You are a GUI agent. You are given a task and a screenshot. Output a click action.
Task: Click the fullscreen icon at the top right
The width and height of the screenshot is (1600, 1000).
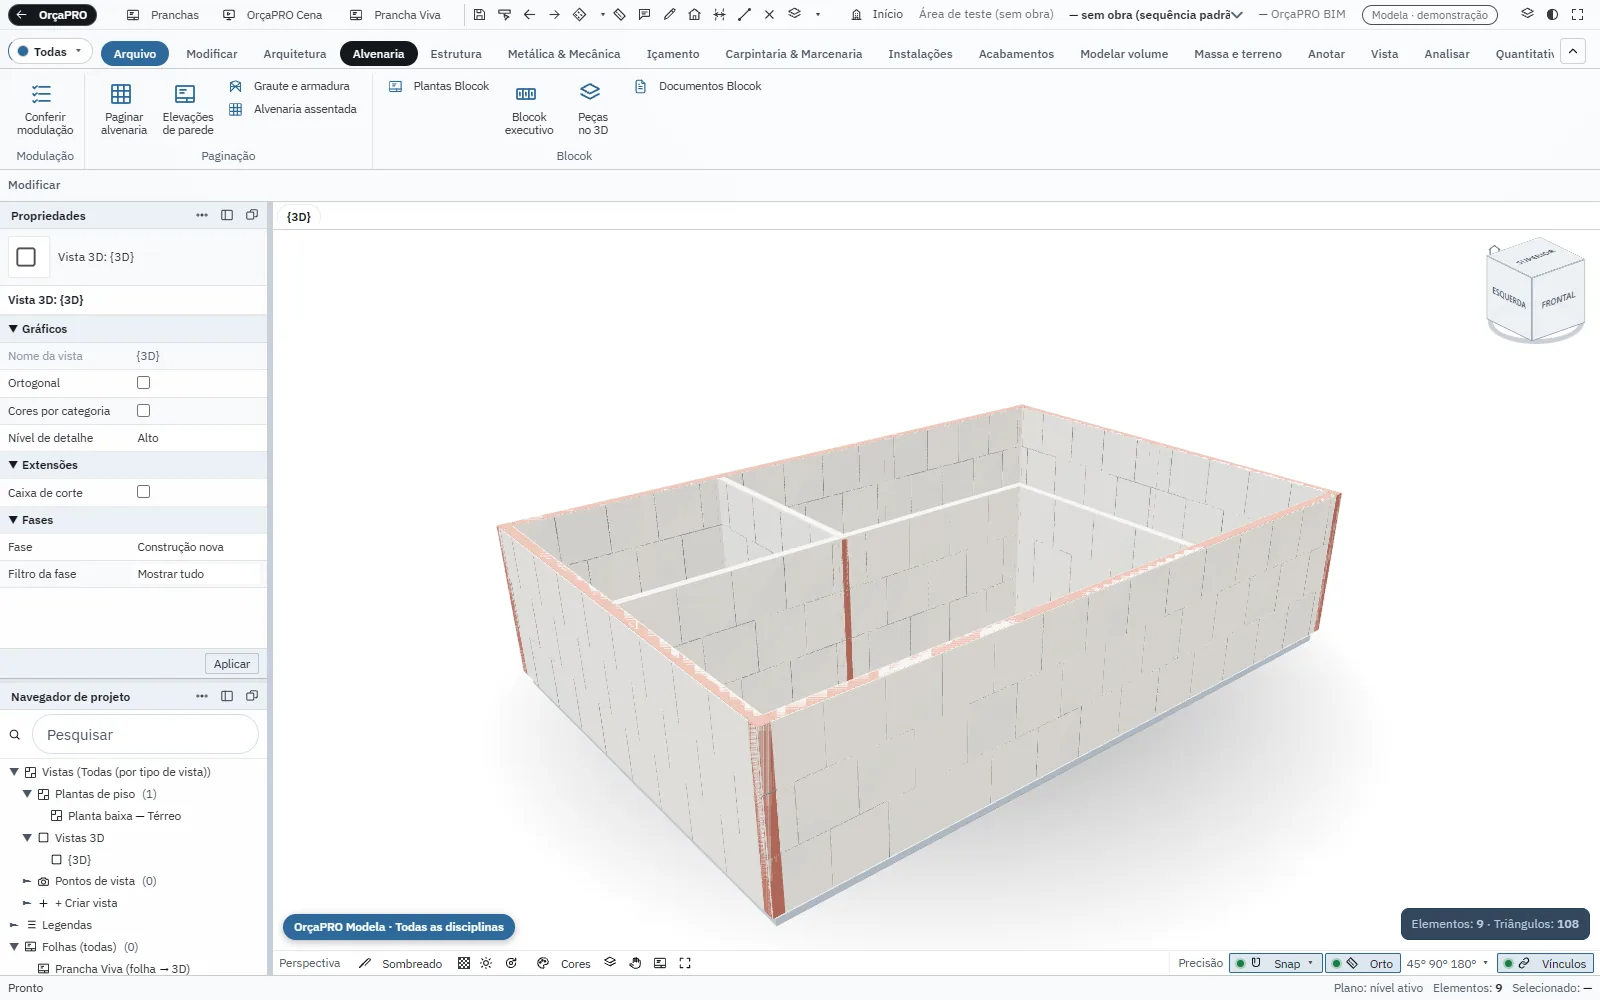click(1577, 15)
